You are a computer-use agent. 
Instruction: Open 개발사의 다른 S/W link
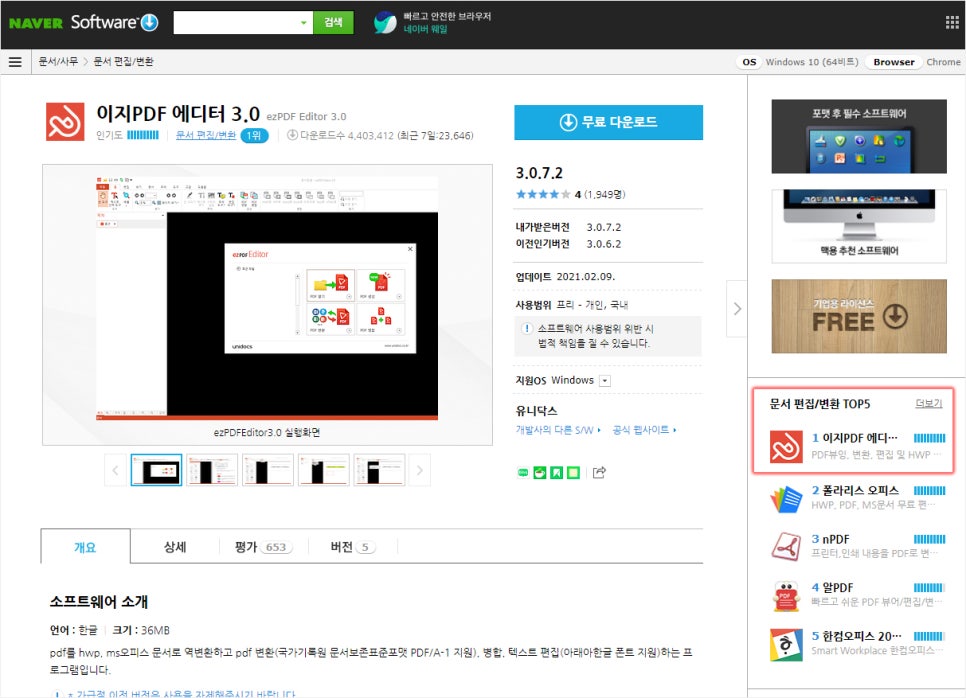(558, 430)
